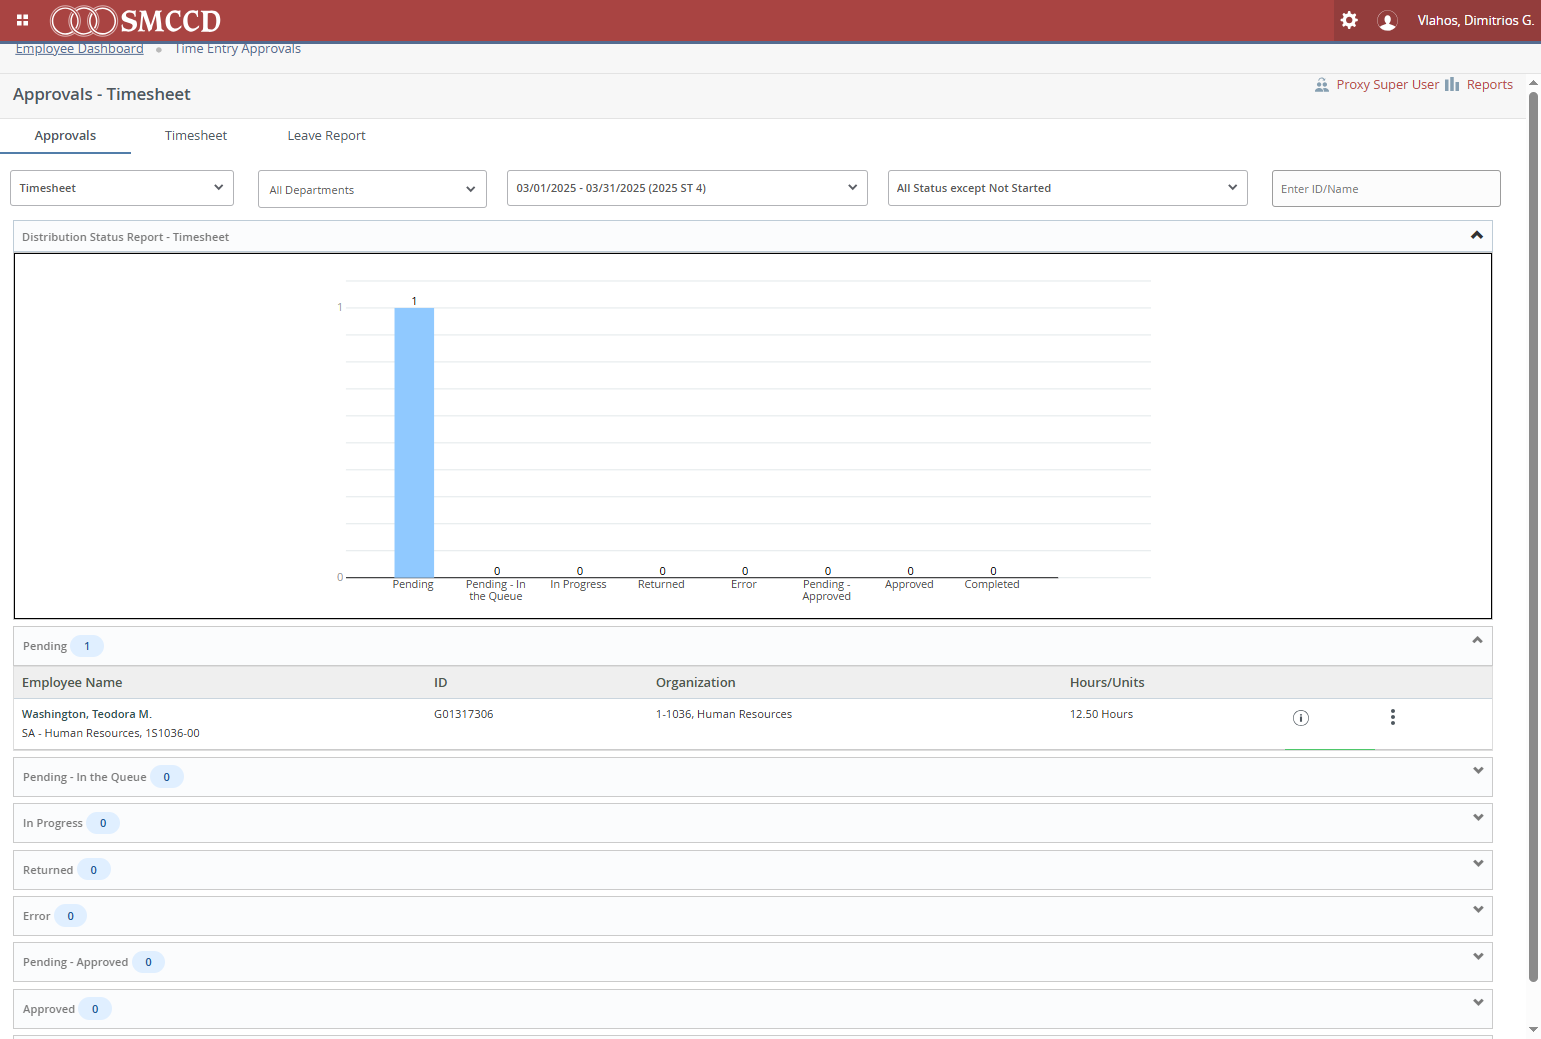Screen dimensions: 1541x1039
Task: Open the Reports link
Action: (x=1489, y=85)
